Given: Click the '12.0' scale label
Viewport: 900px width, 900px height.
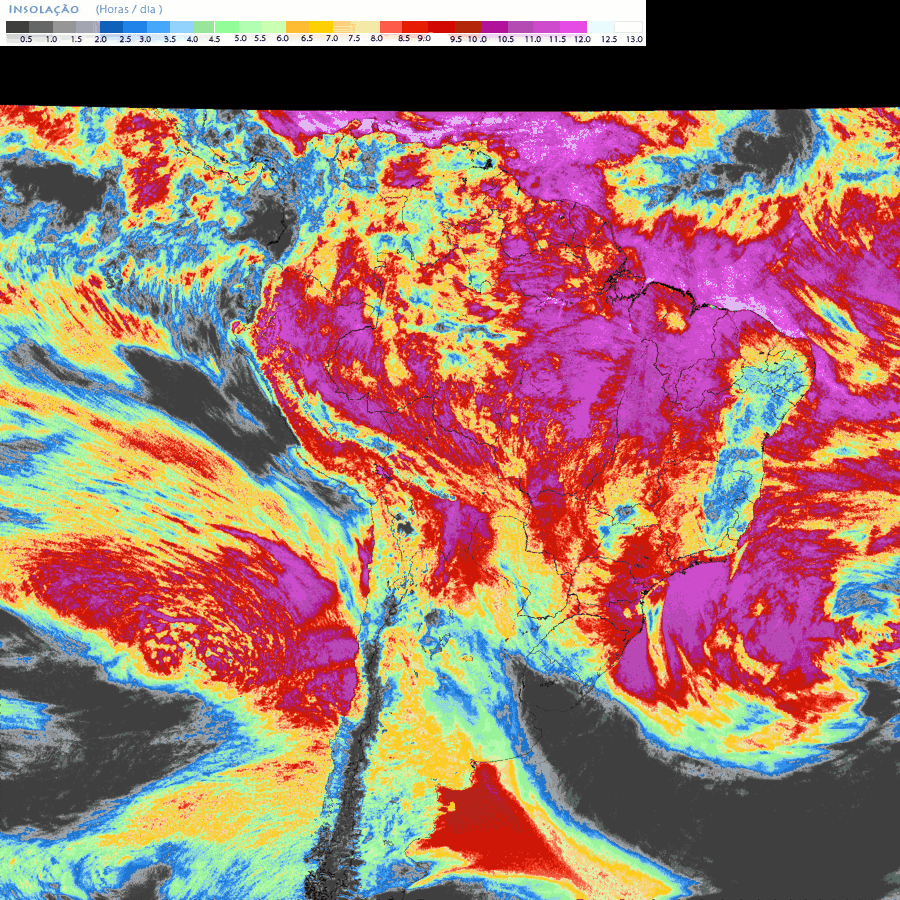Looking at the screenshot, I should pos(583,39).
